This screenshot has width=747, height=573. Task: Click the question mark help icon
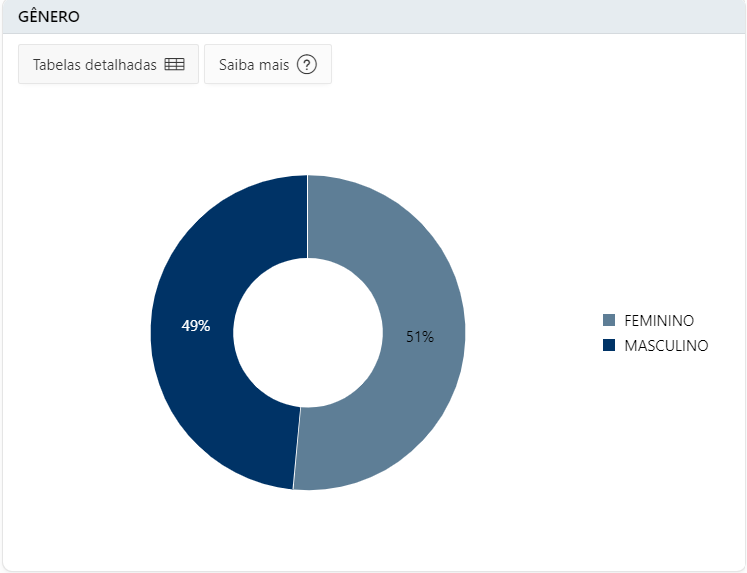[307, 64]
